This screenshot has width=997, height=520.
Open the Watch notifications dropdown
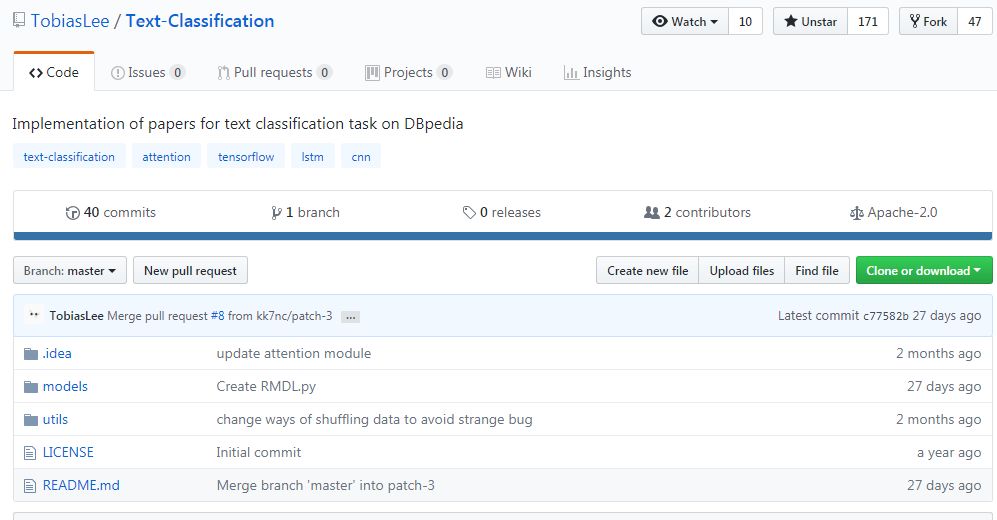click(685, 22)
